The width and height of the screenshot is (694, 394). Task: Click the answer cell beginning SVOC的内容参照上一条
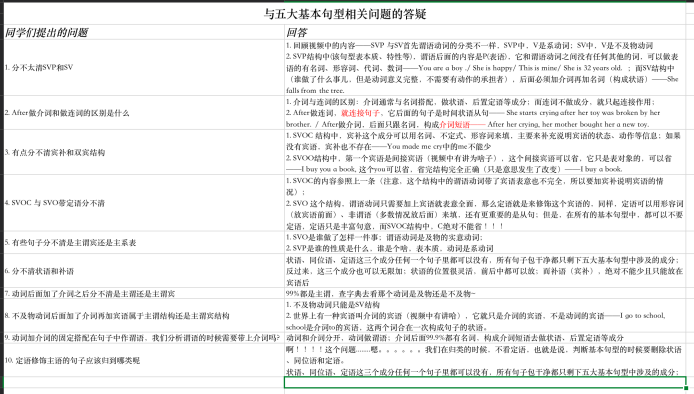[485, 203]
